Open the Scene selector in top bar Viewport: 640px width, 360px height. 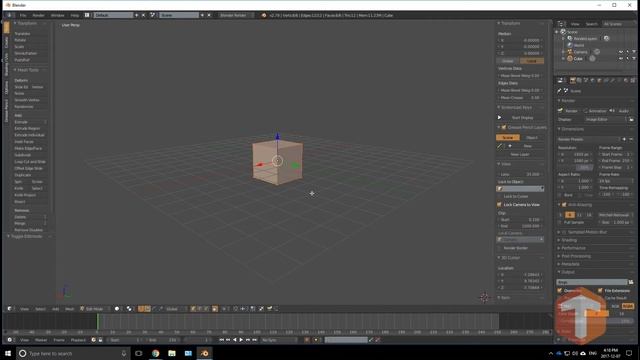coord(179,16)
